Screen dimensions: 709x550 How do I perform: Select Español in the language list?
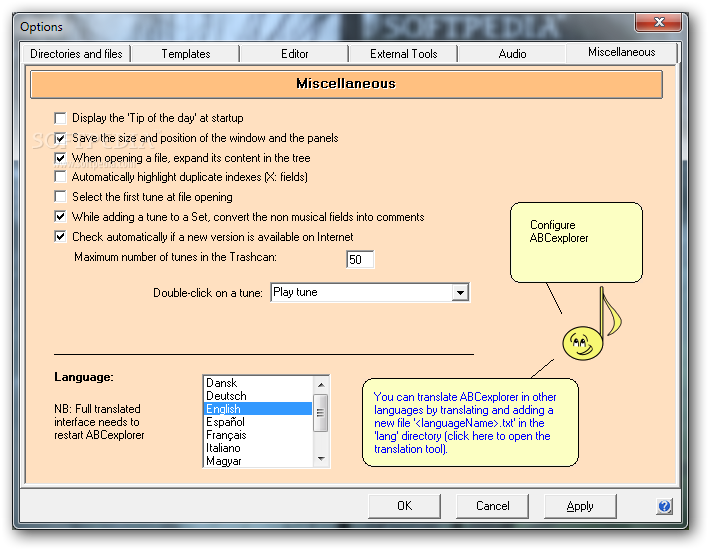click(x=258, y=422)
